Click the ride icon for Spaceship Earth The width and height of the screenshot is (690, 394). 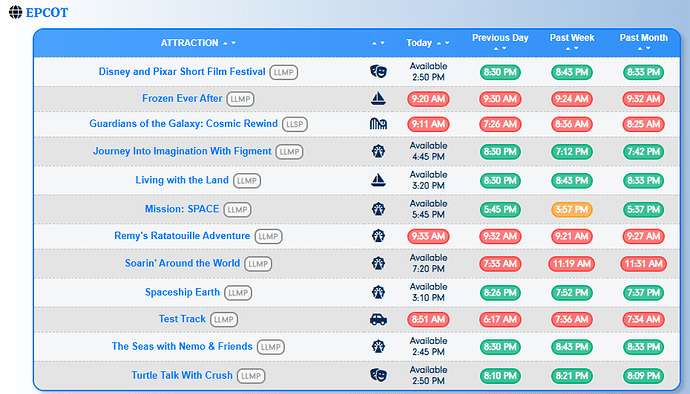[x=378, y=292]
